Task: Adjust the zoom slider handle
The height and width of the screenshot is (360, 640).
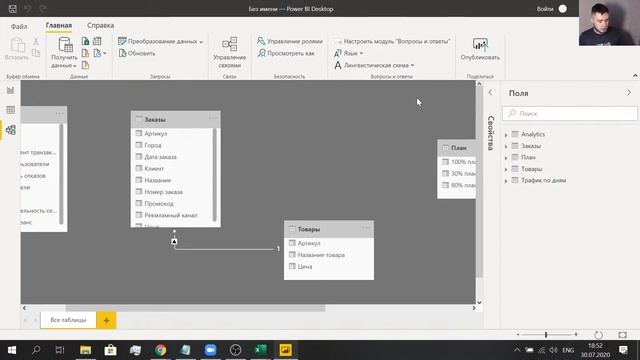Action: click(x=546, y=335)
